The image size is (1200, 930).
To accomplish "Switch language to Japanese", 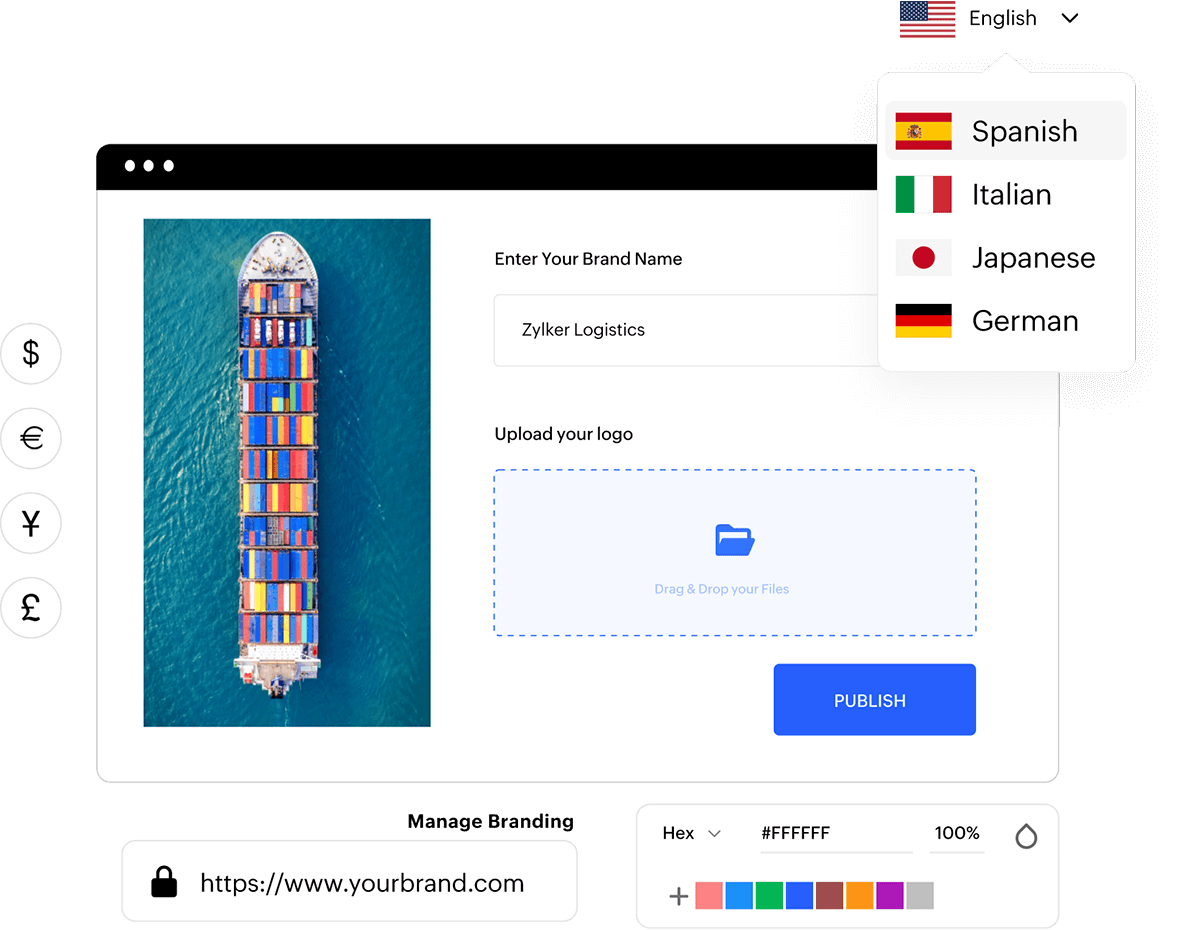I will (x=1006, y=258).
